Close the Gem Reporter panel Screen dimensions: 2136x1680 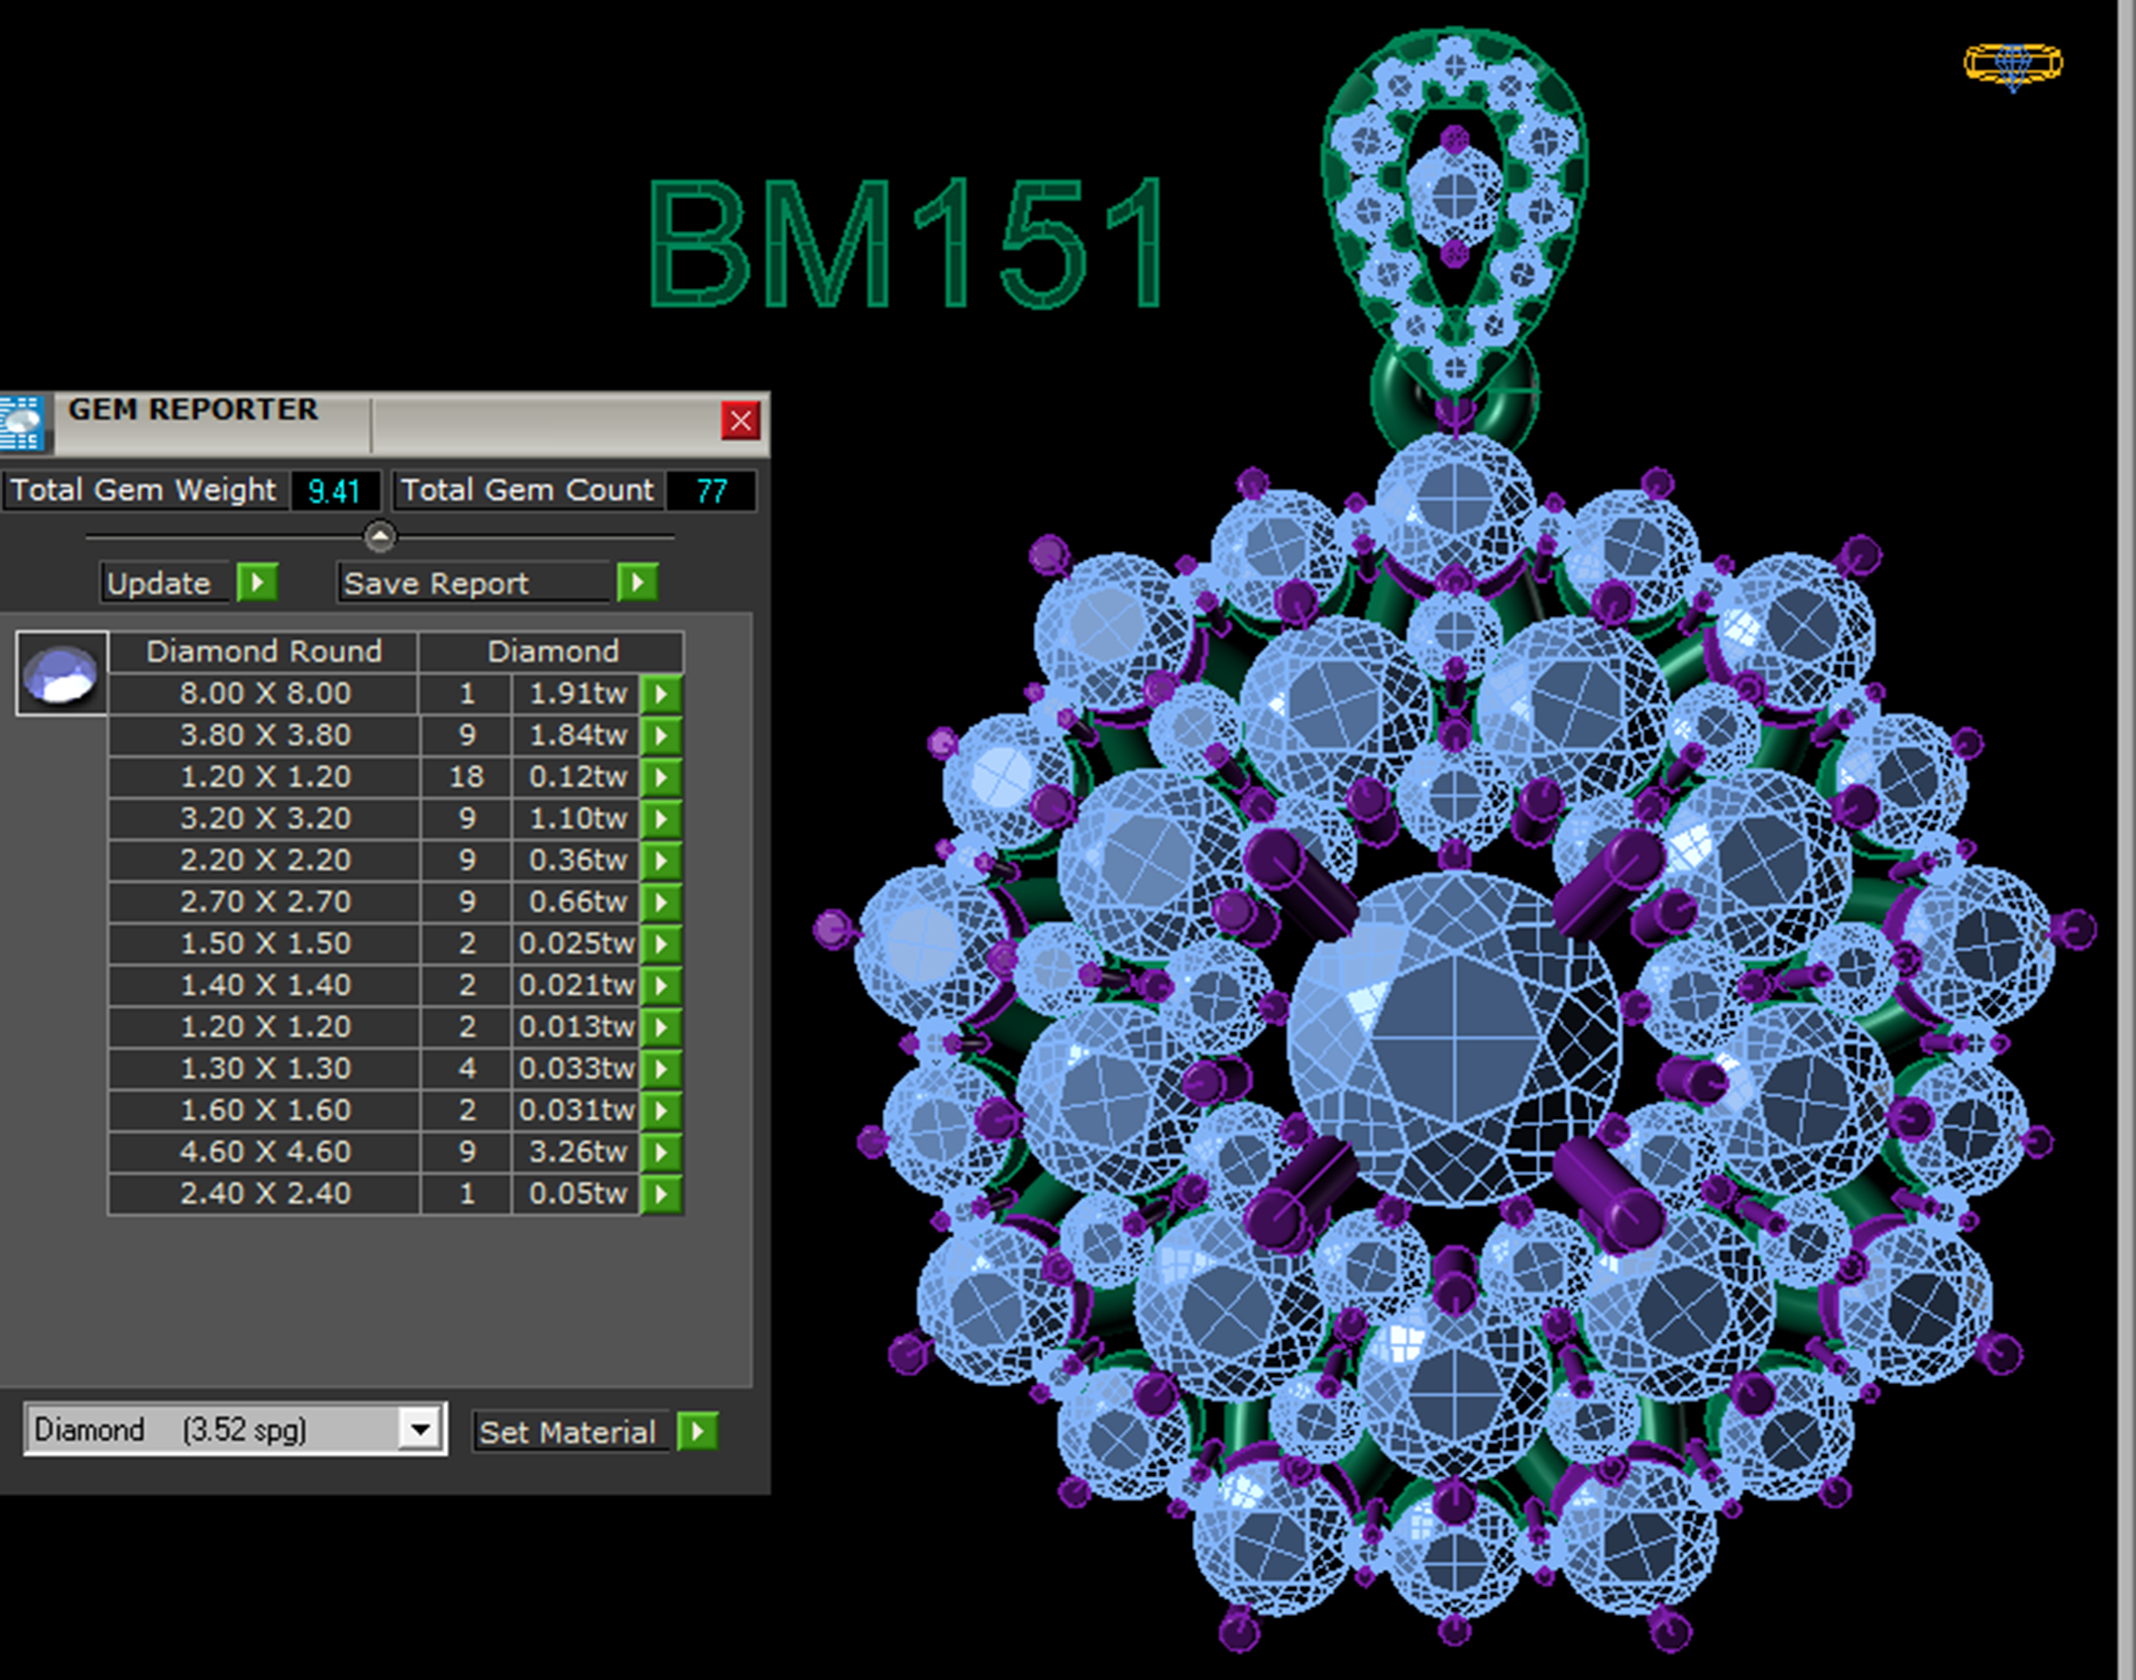pyautogui.click(x=740, y=421)
